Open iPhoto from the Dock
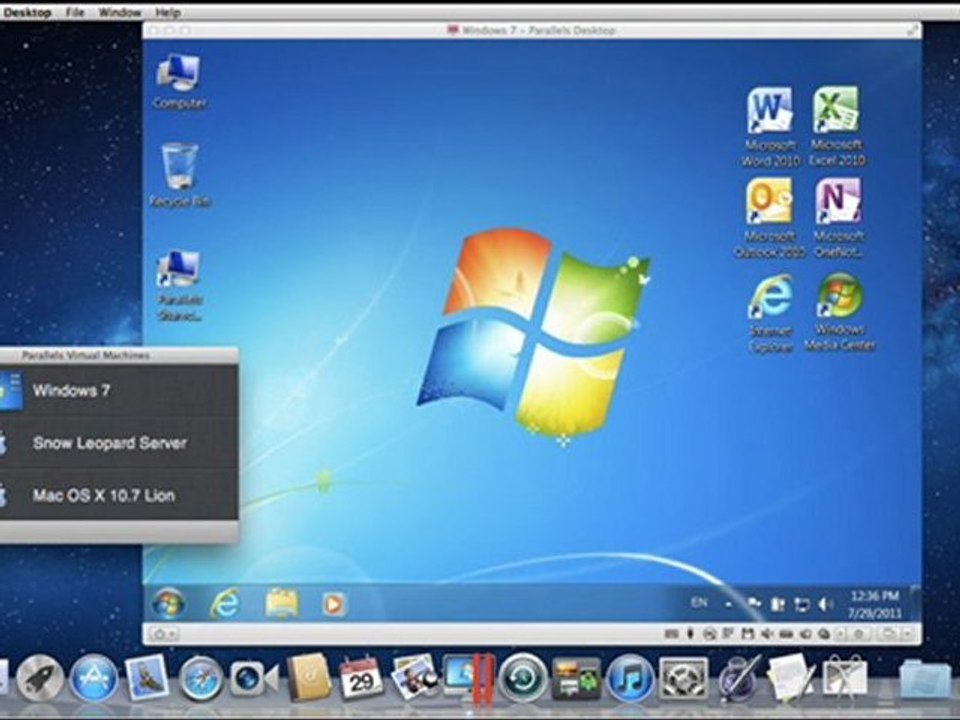 point(414,677)
